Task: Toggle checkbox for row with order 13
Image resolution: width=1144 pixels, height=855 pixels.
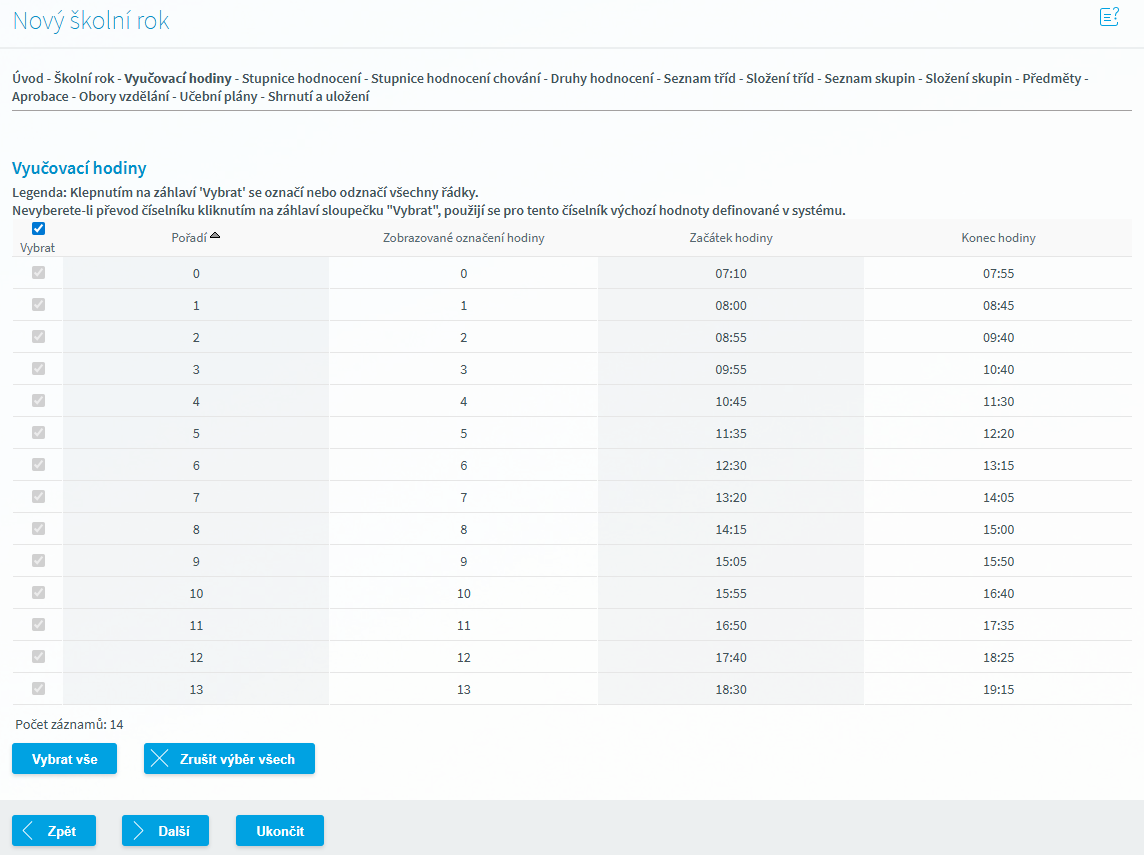Action: (39, 689)
